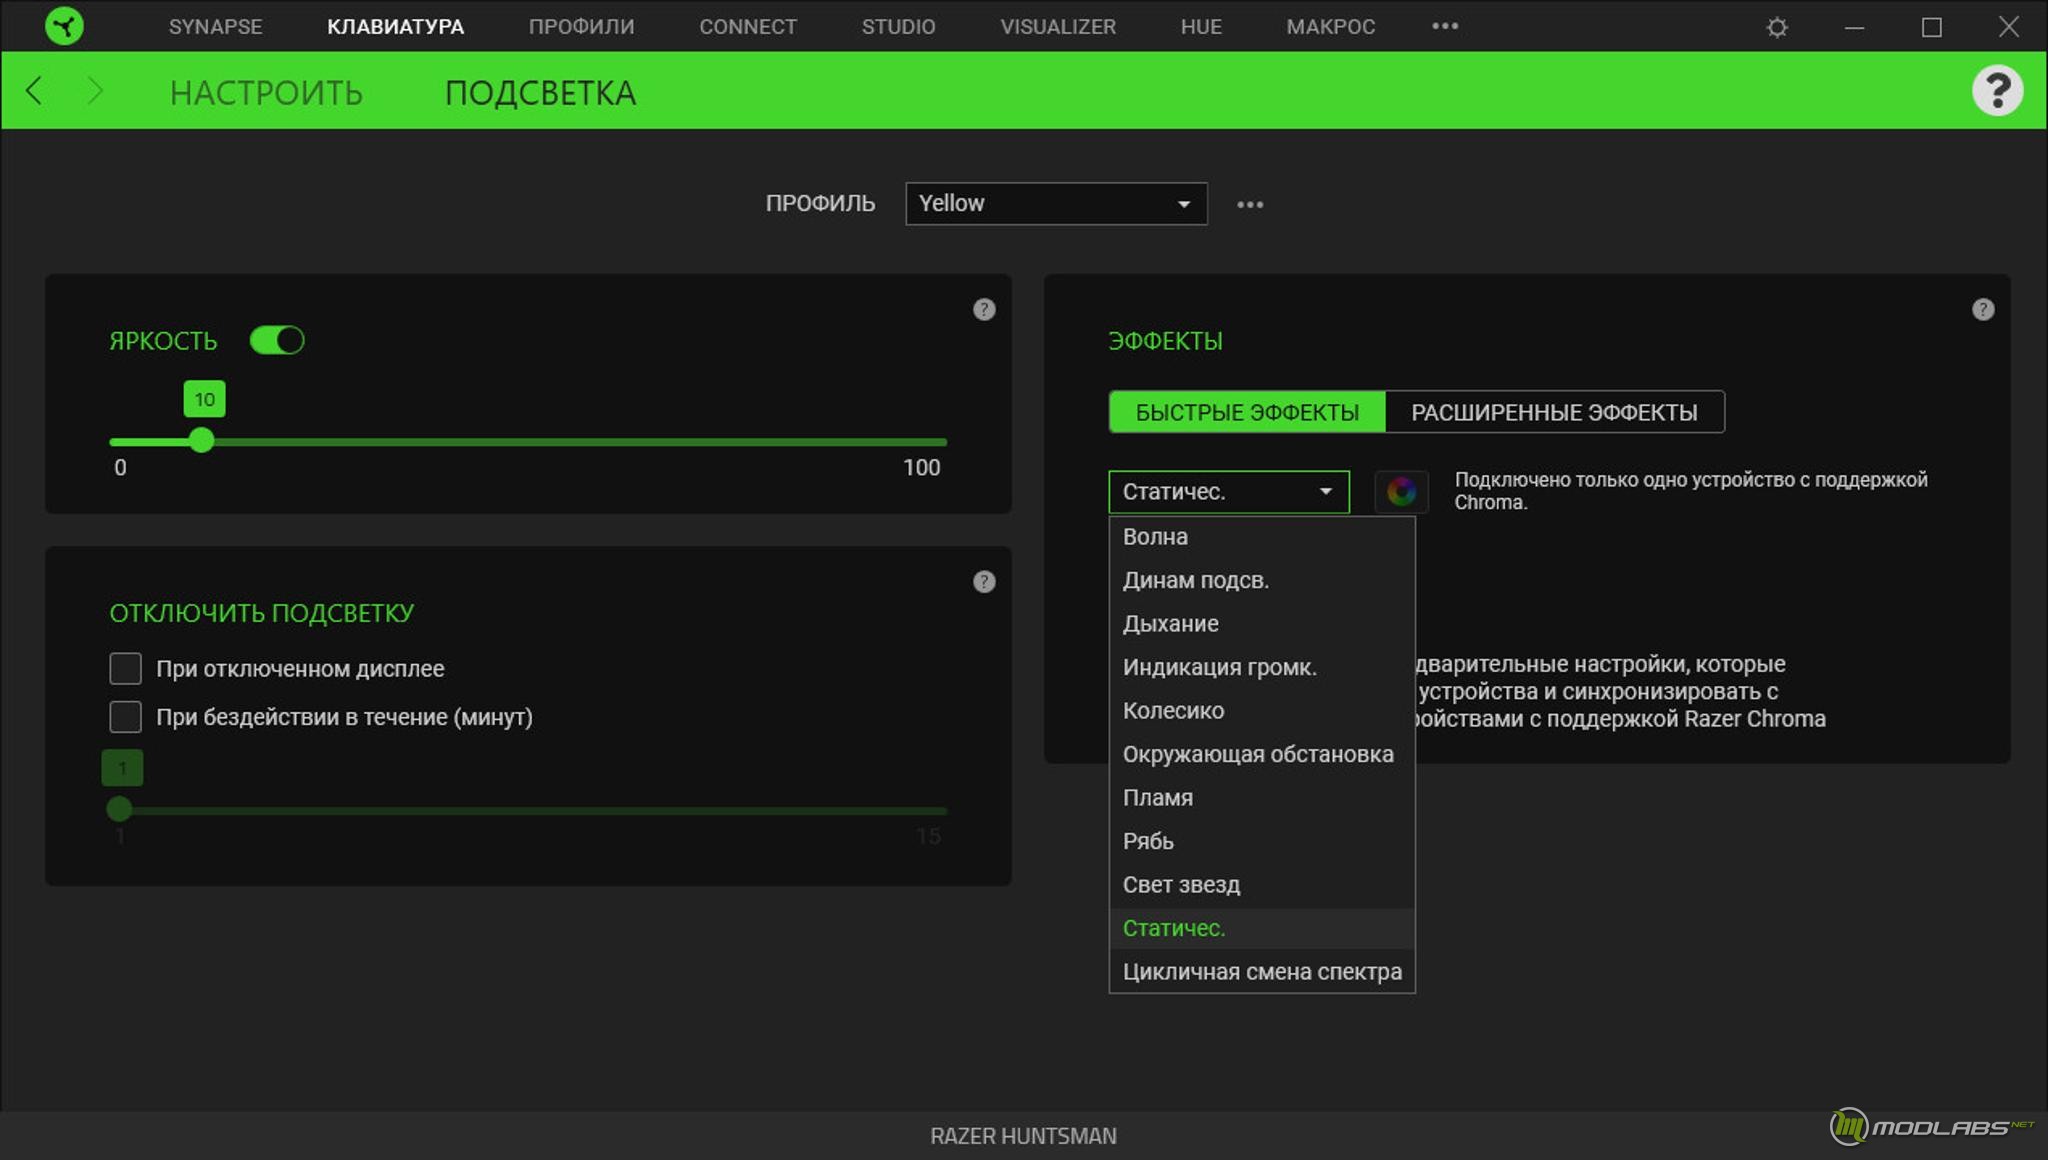Toggle the ЯРКОСТЬ brightness switch
Viewport: 2048px width, 1160px height.
(x=277, y=340)
